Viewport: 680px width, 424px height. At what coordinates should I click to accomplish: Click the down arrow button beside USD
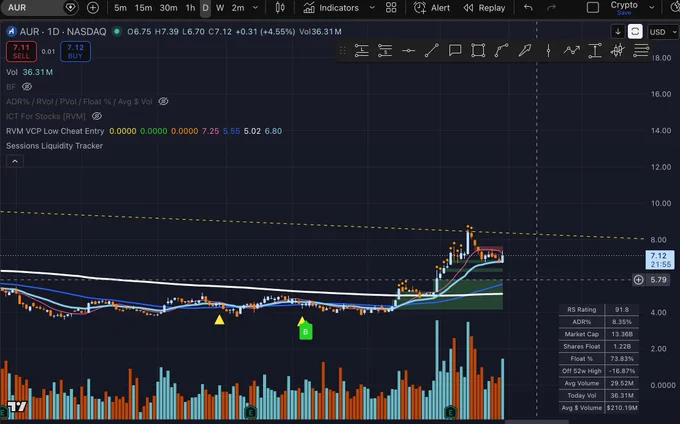[618, 32]
